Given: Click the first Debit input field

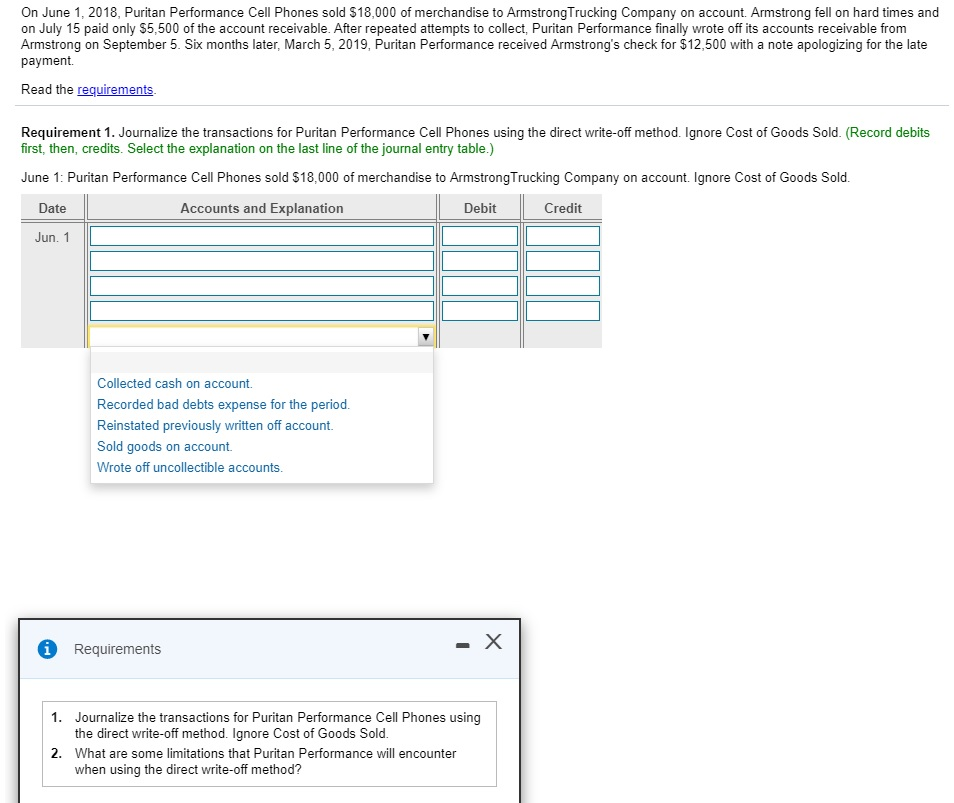Looking at the screenshot, I should [479, 235].
